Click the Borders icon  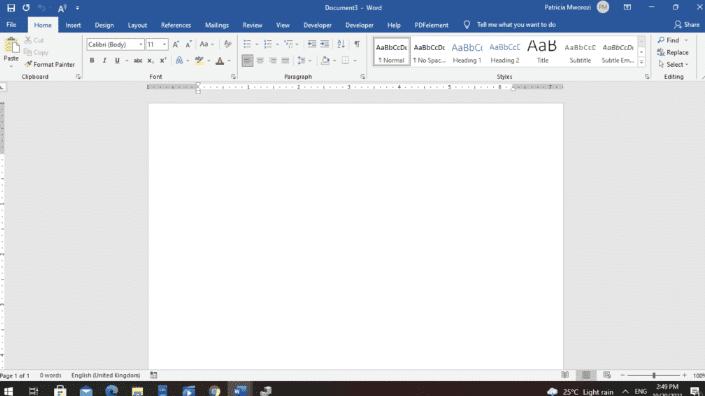click(x=345, y=60)
